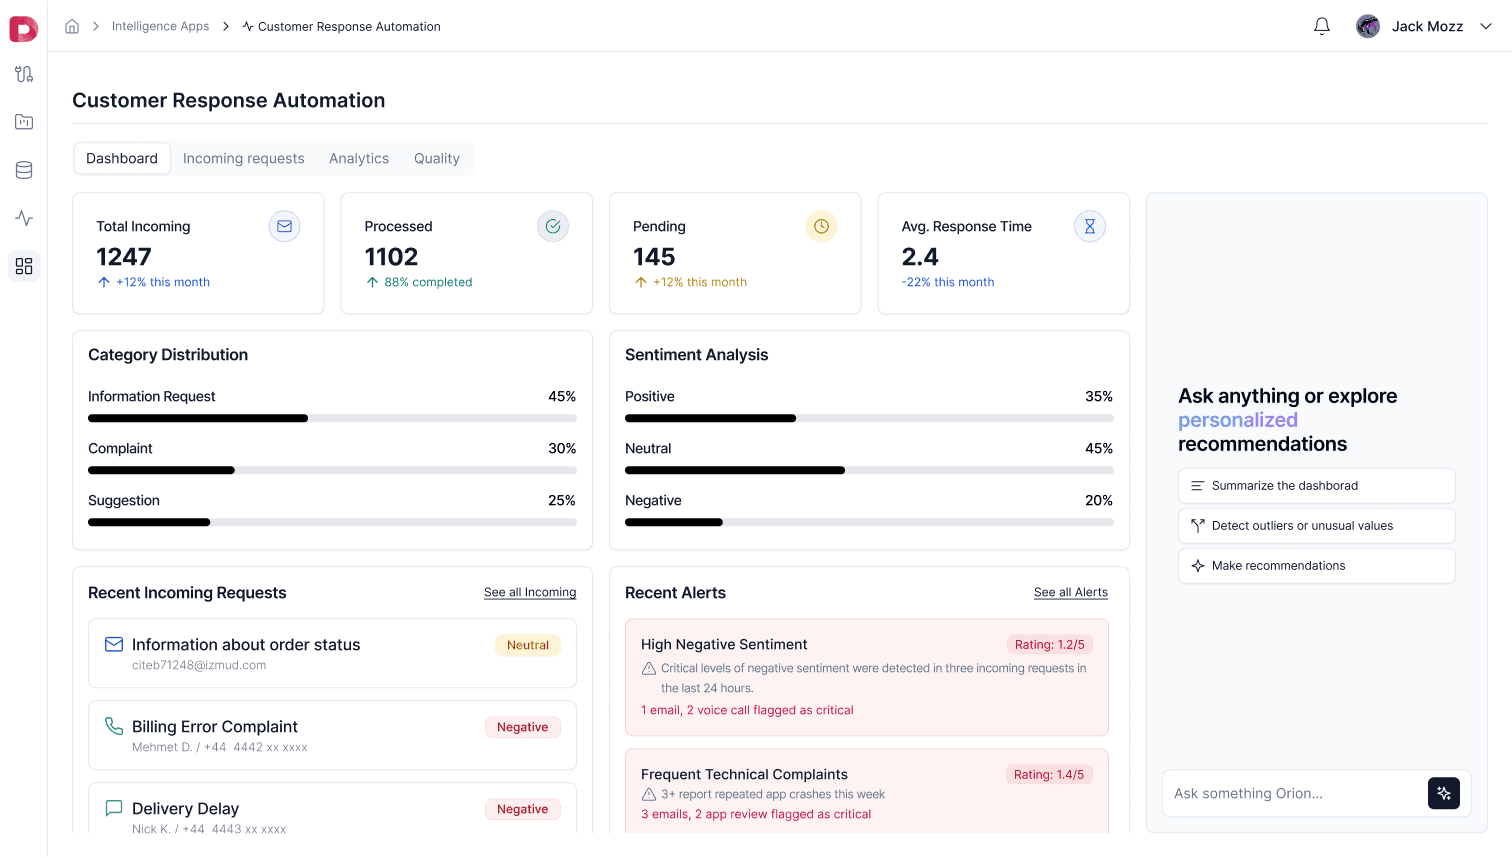
Task: Open the notifications bell
Action: tap(1321, 26)
